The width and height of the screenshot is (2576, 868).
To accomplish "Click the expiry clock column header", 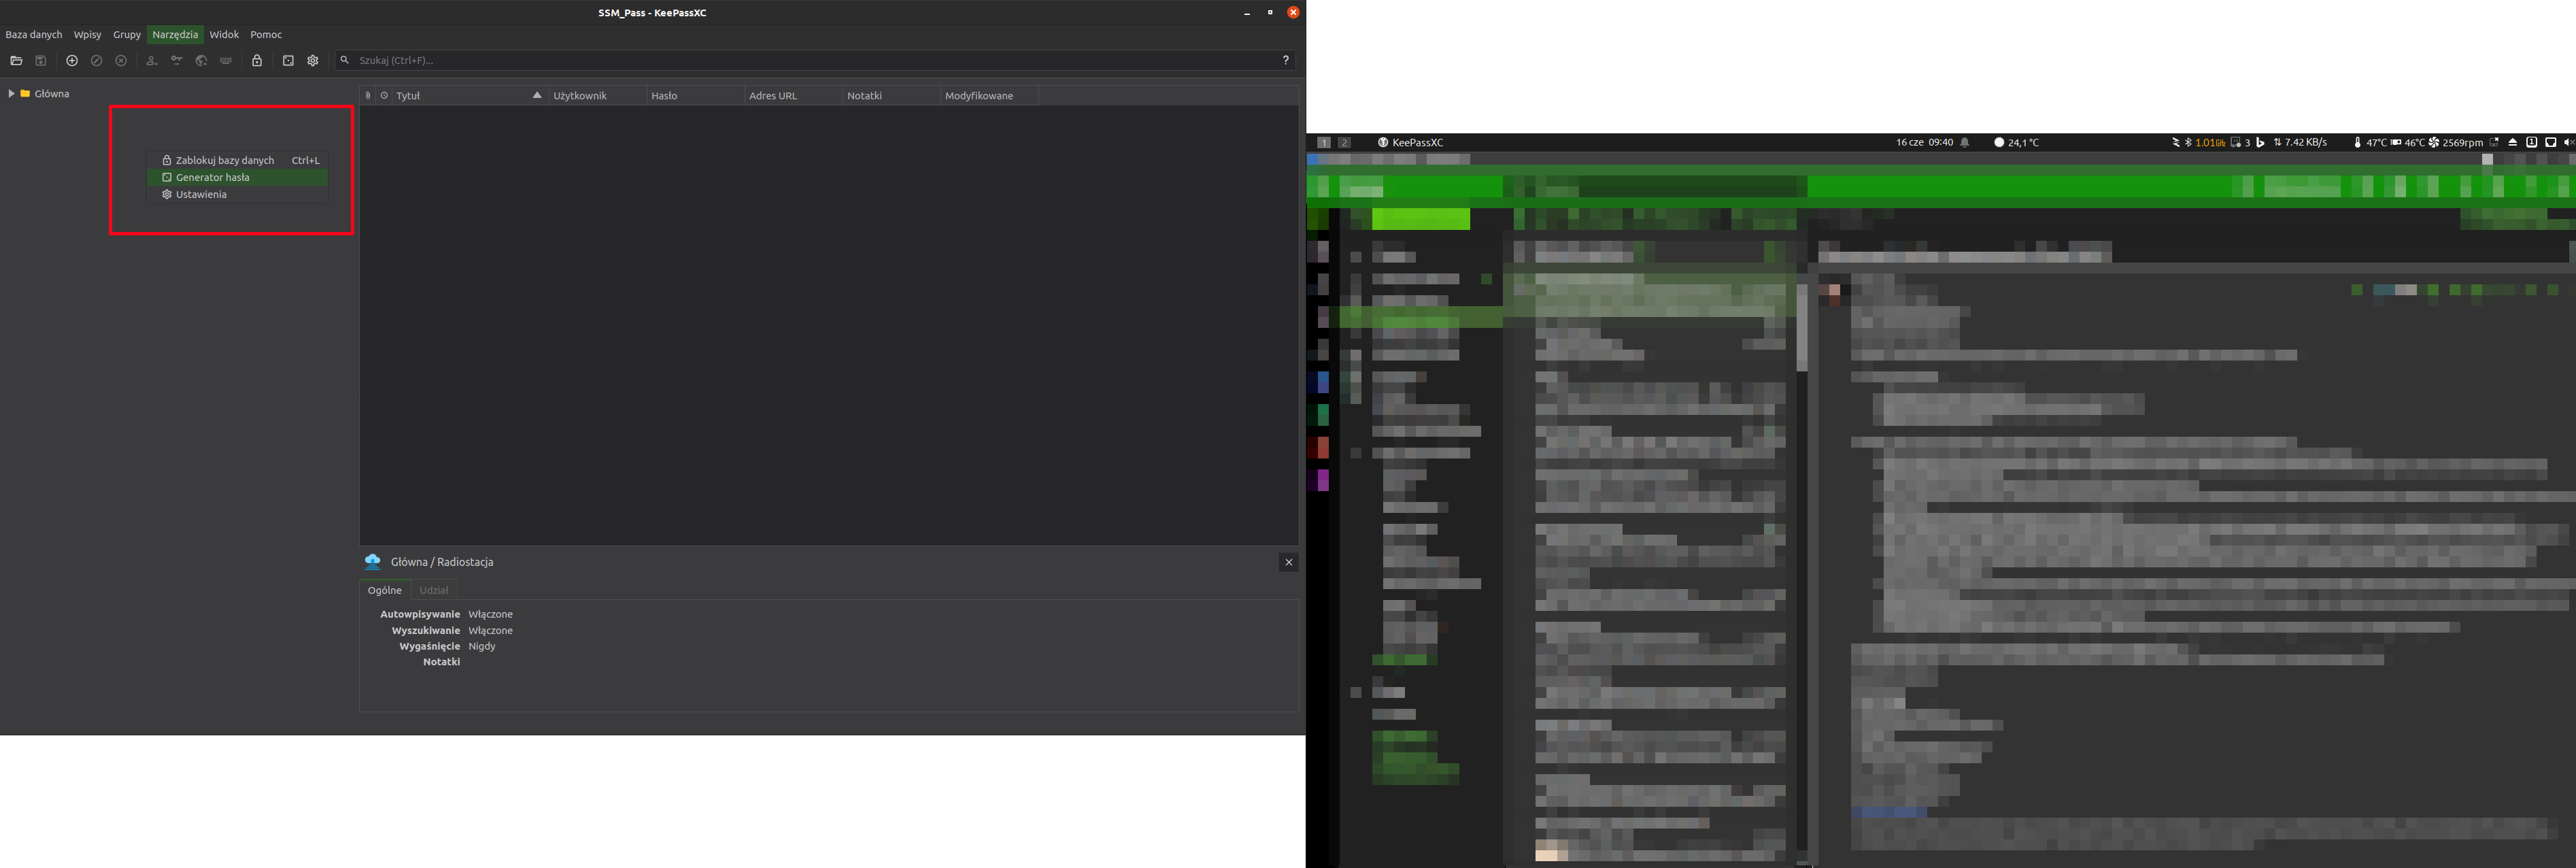I will point(384,96).
